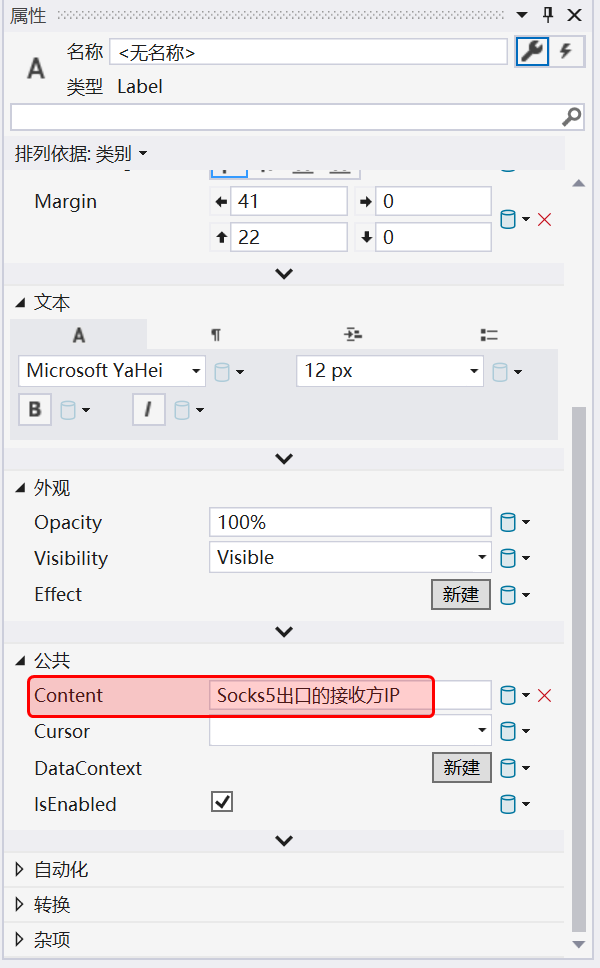Toggle Italic font style button
Image resolution: width=600 pixels, height=968 pixels.
pyautogui.click(x=149, y=409)
